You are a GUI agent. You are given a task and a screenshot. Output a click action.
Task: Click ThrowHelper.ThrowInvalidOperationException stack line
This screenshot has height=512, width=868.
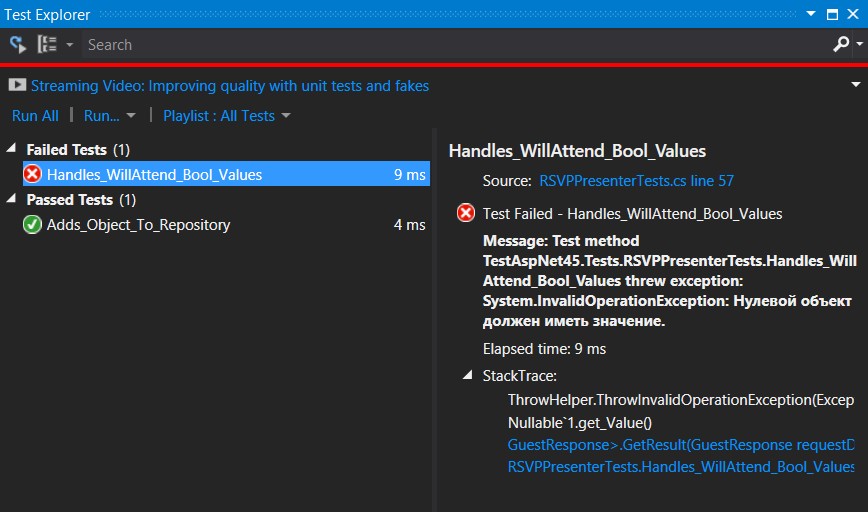(x=681, y=400)
